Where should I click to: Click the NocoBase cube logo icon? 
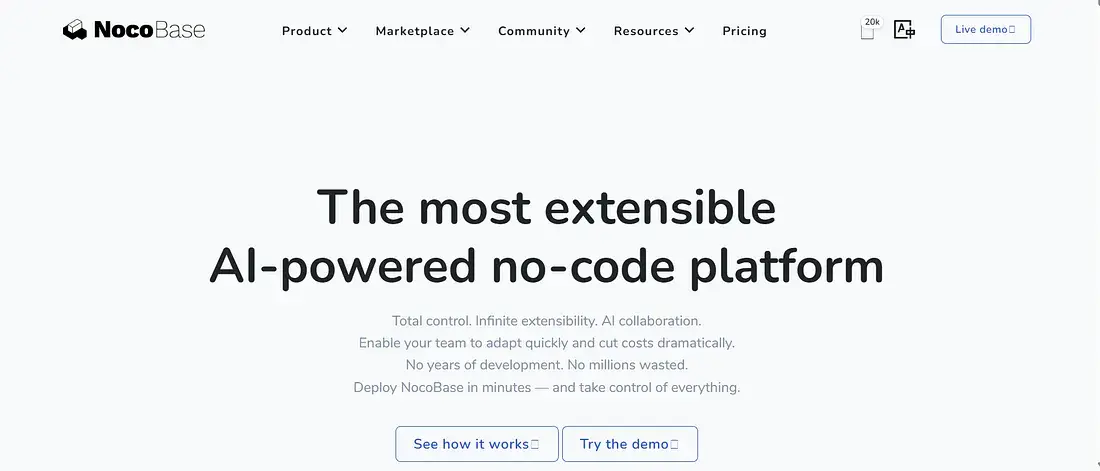pos(75,30)
